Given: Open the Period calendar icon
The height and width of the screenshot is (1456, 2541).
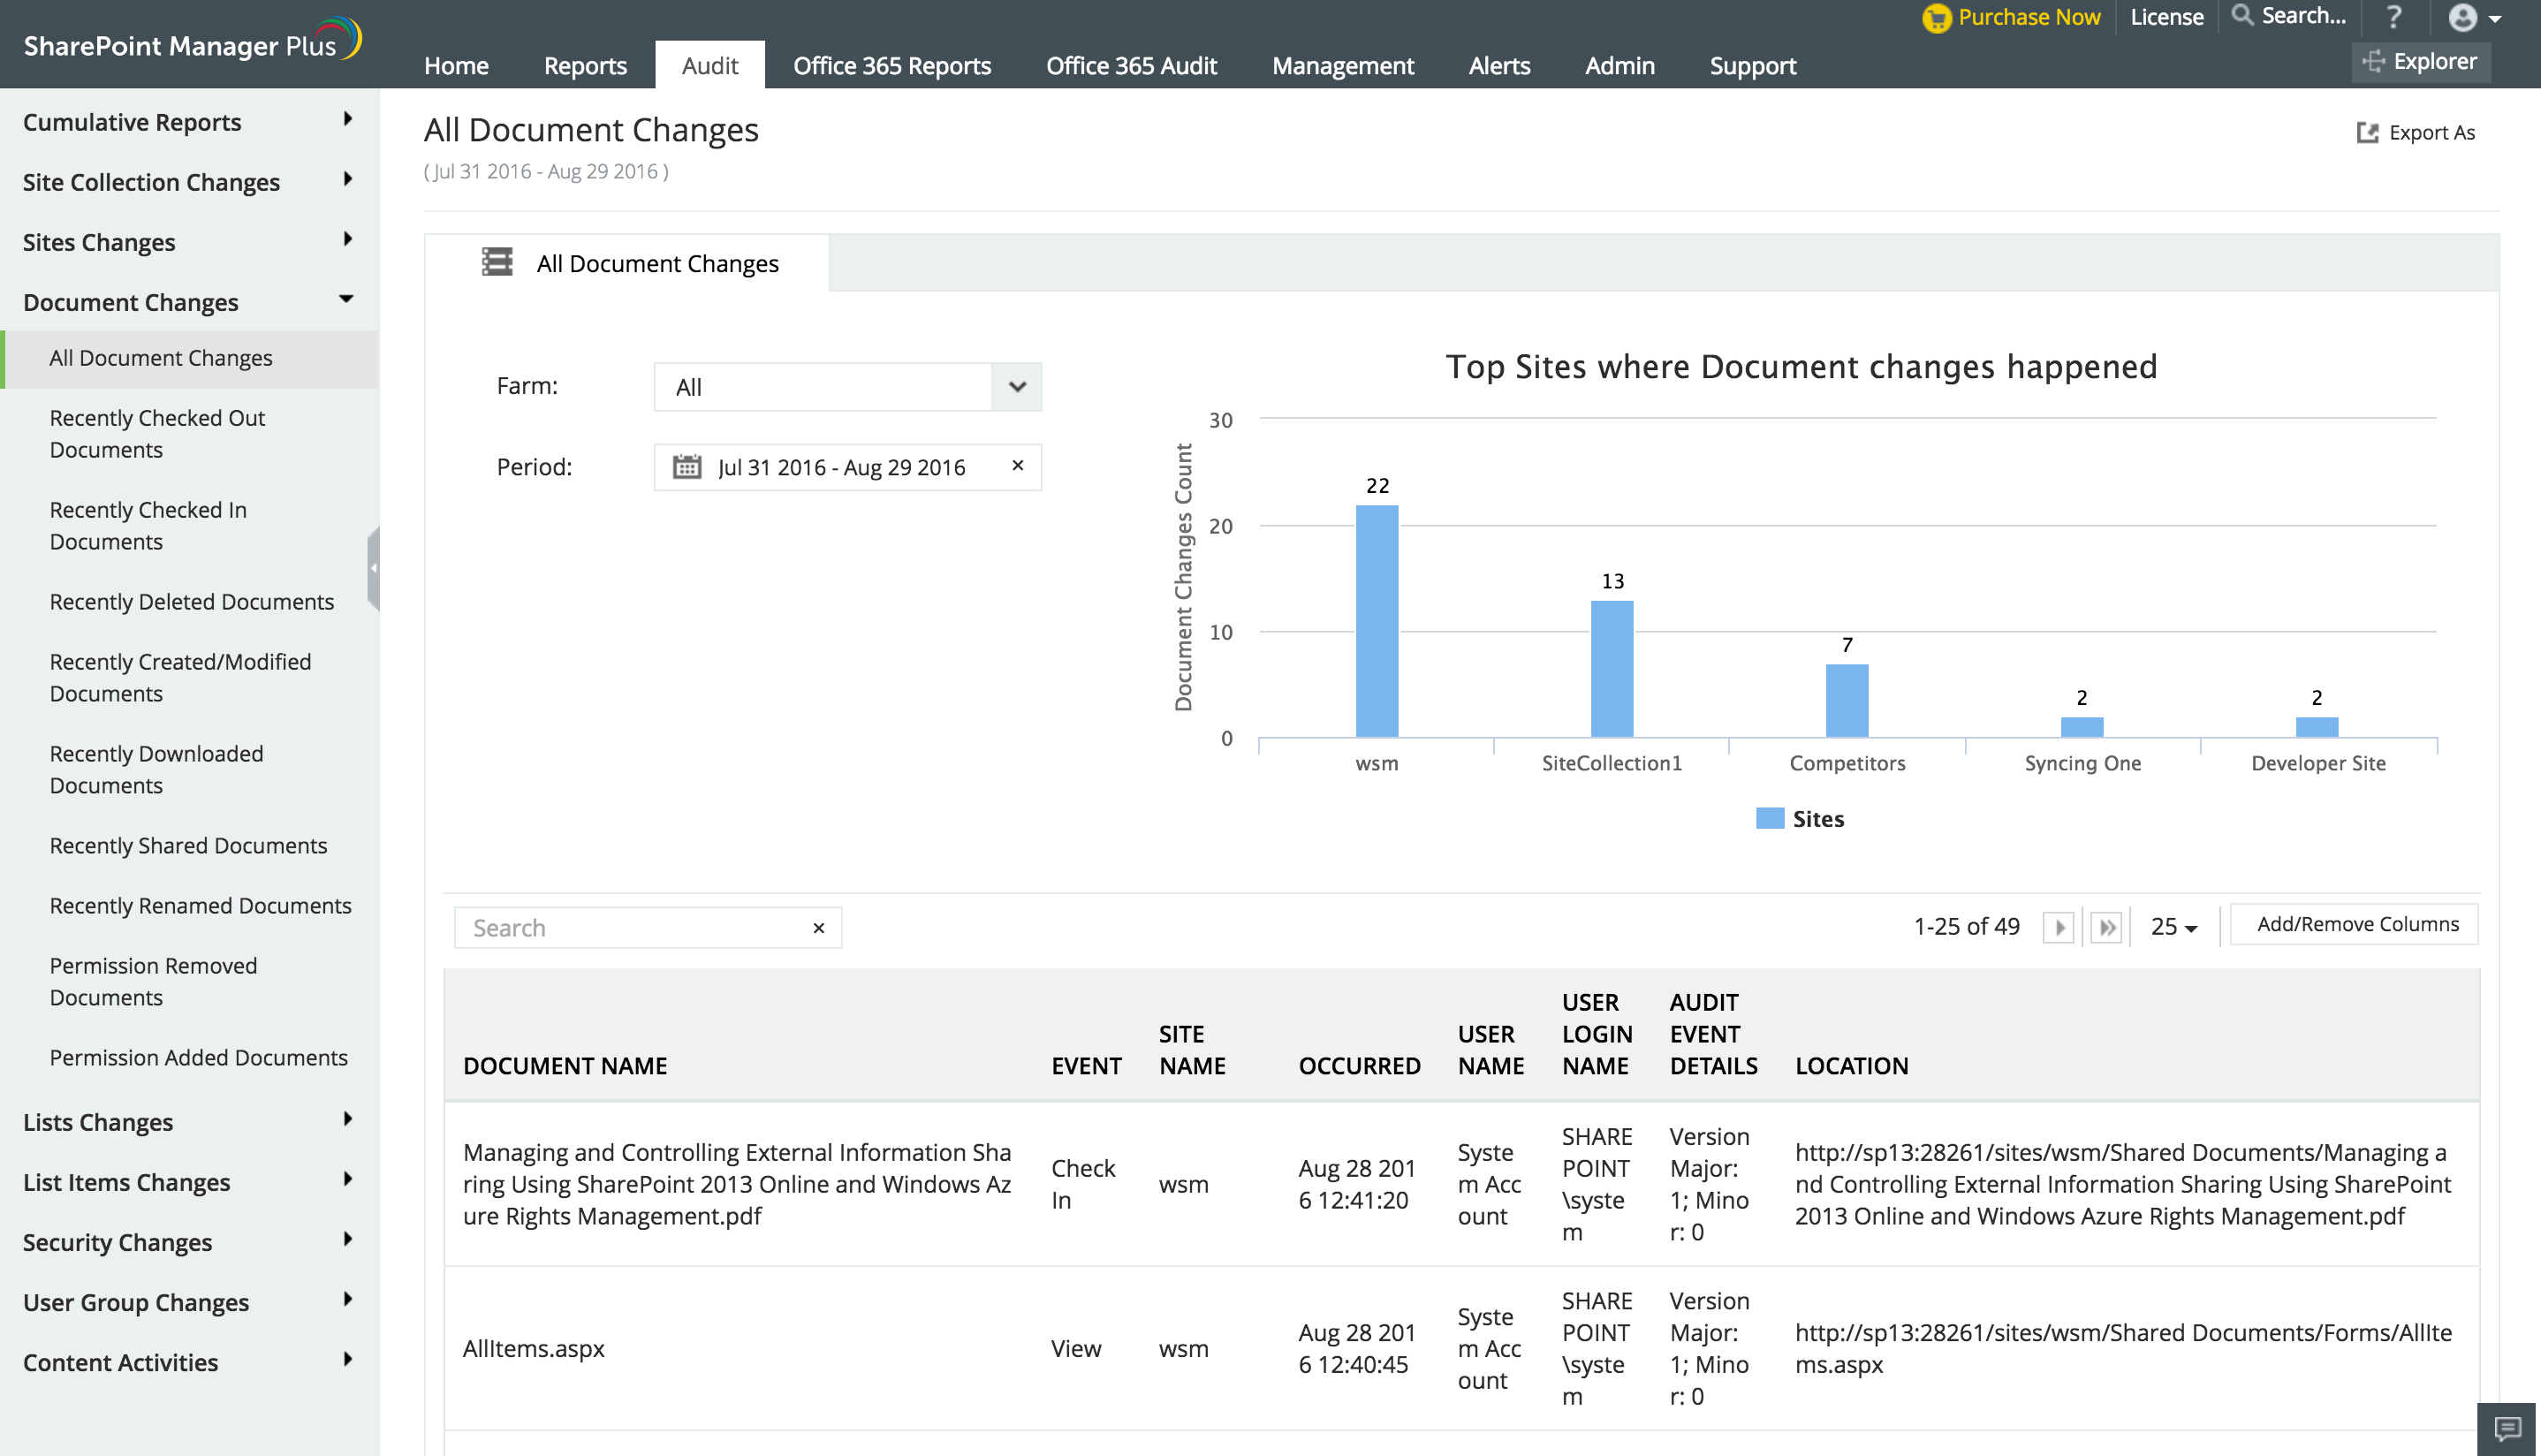Looking at the screenshot, I should click(687, 467).
